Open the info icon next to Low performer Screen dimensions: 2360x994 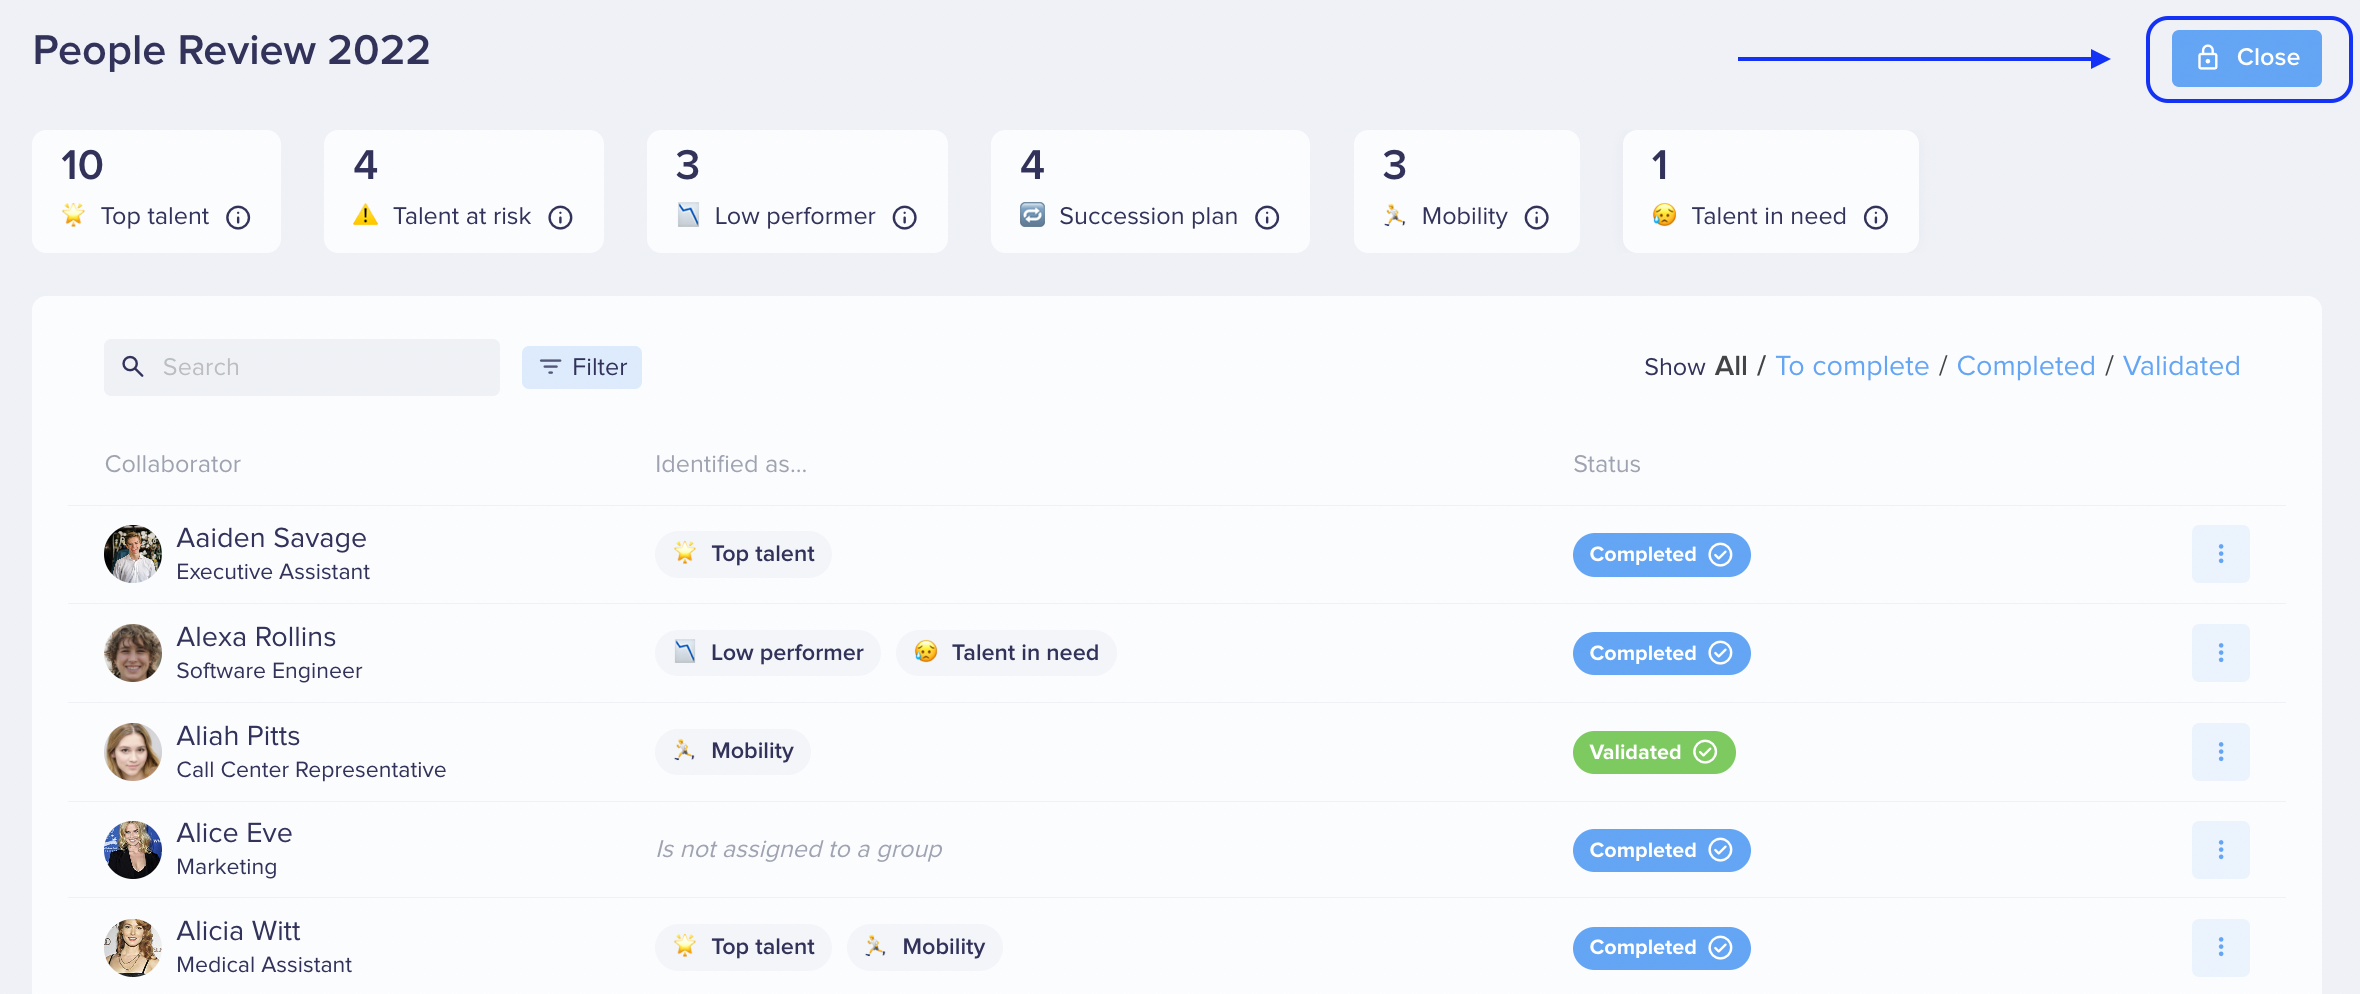pos(904,217)
